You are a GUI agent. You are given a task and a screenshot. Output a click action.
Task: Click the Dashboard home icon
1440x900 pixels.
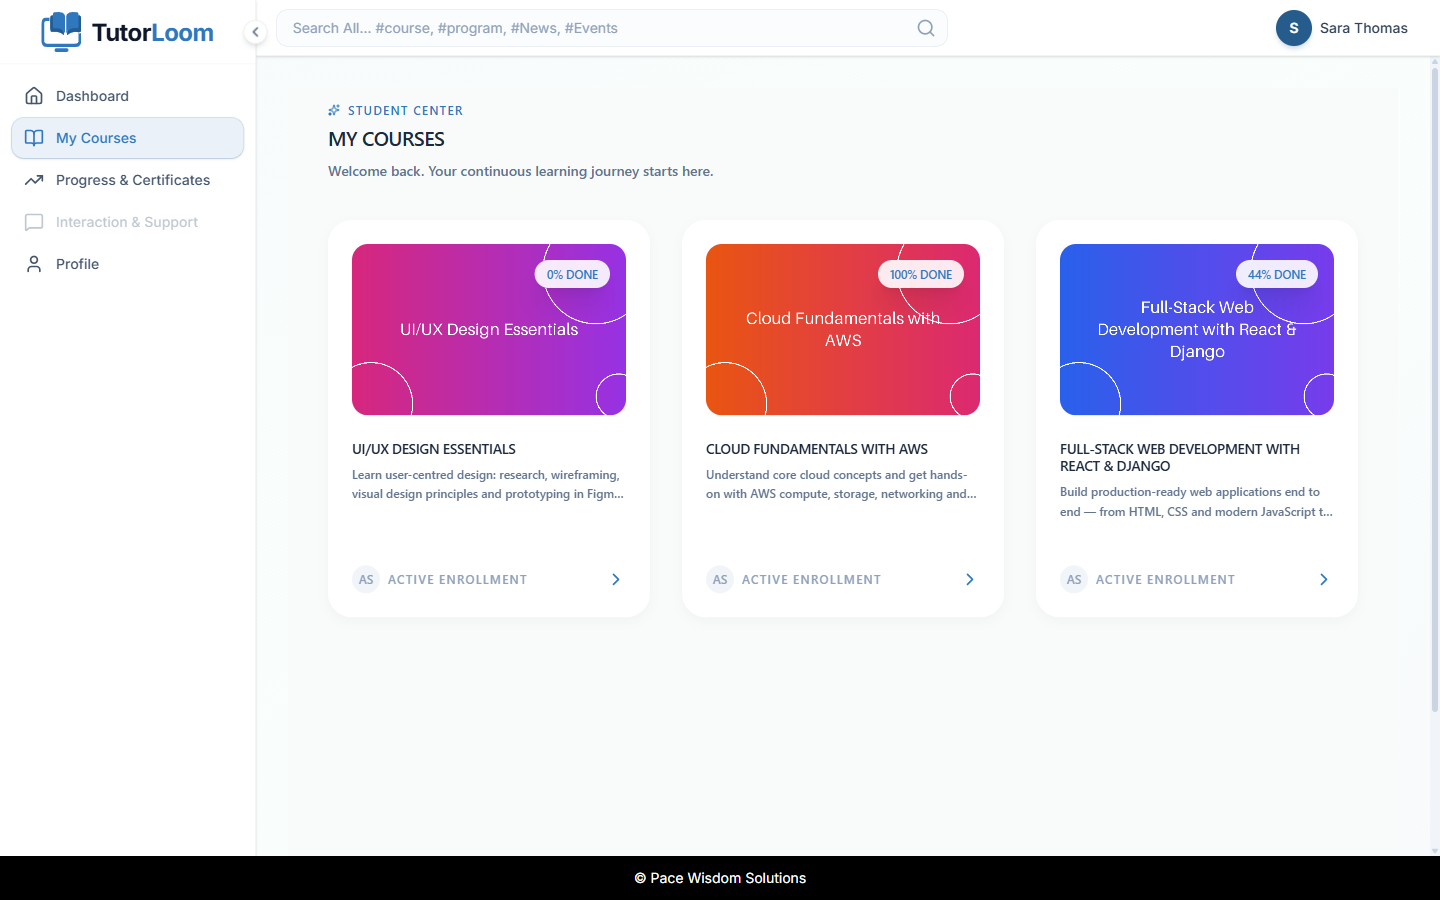[34, 96]
